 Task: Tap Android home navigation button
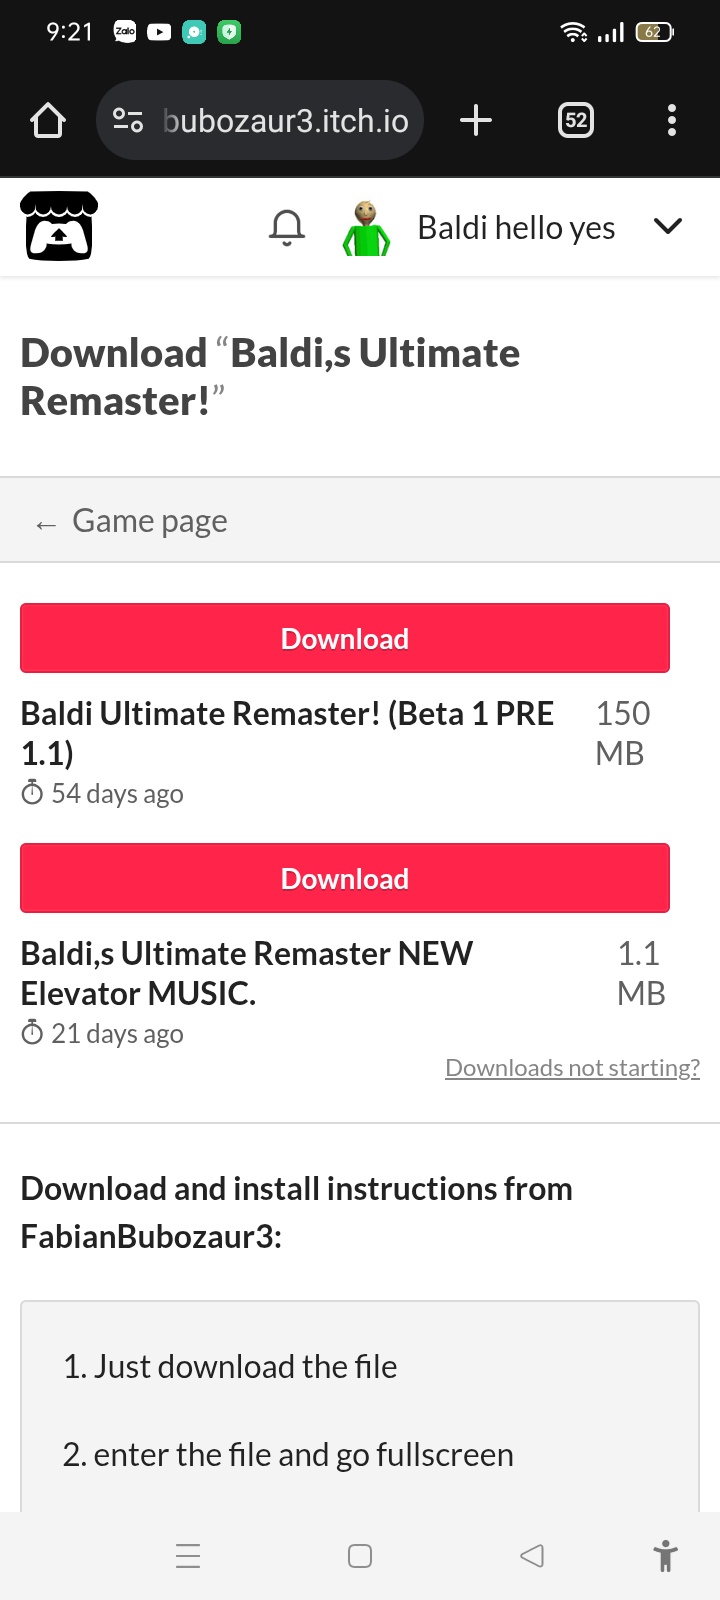click(x=360, y=1556)
